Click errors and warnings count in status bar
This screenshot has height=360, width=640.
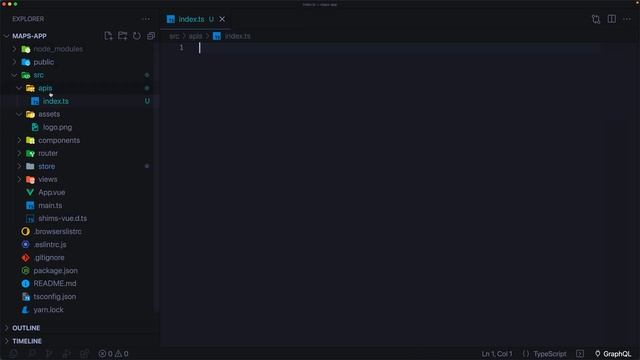113,354
